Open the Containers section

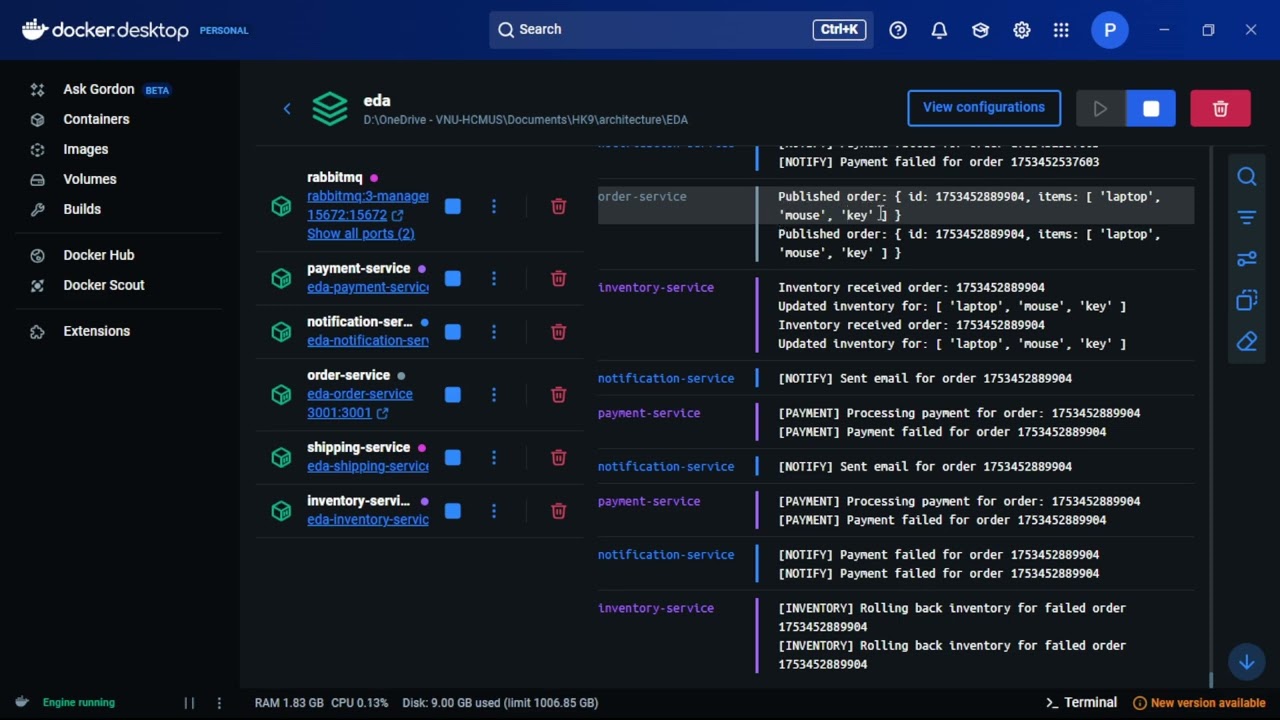pyautogui.click(x=96, y=119)
